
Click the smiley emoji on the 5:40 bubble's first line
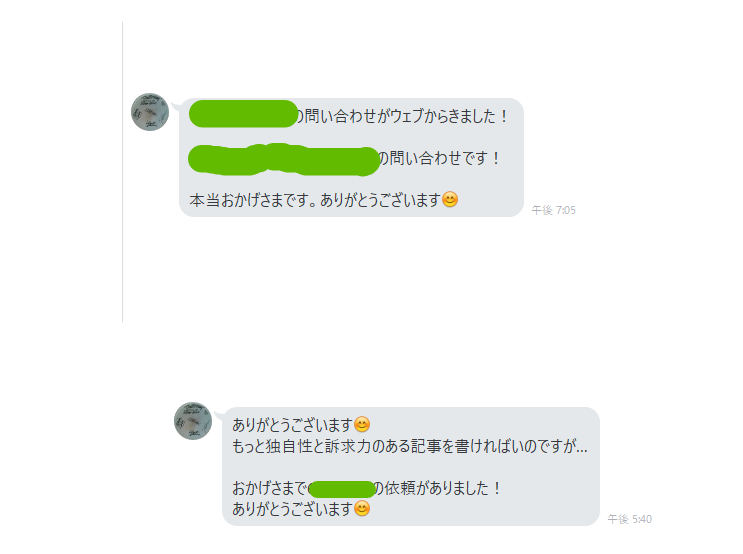[x=362, y=425]
